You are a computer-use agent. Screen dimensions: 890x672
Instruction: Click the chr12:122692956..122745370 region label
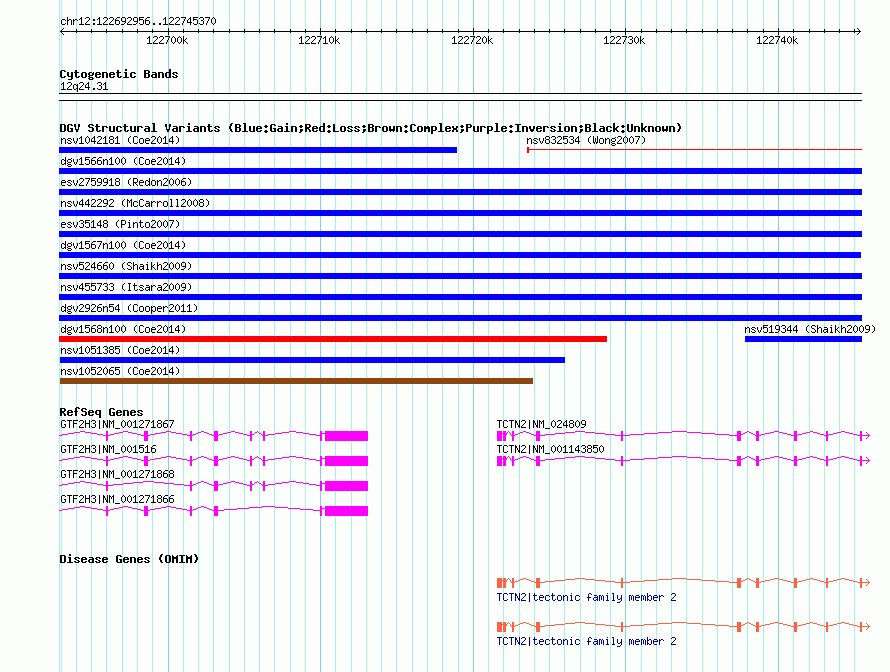click(x=138, y=21)
